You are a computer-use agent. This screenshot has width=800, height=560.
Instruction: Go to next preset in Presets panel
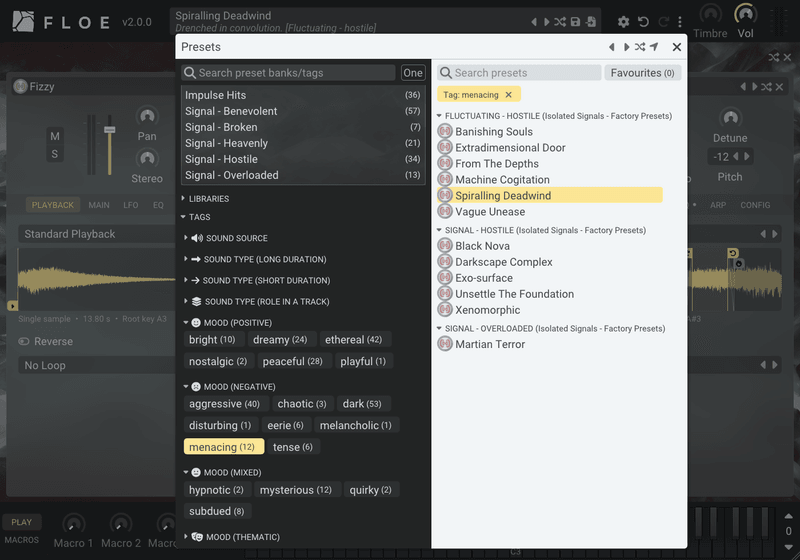[626, 47]
